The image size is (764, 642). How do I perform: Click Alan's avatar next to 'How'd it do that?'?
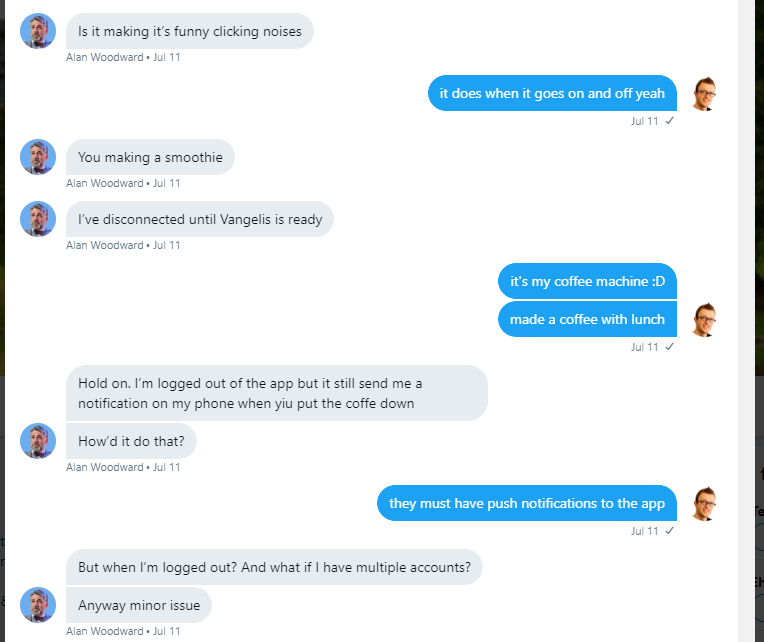point(38,441)
